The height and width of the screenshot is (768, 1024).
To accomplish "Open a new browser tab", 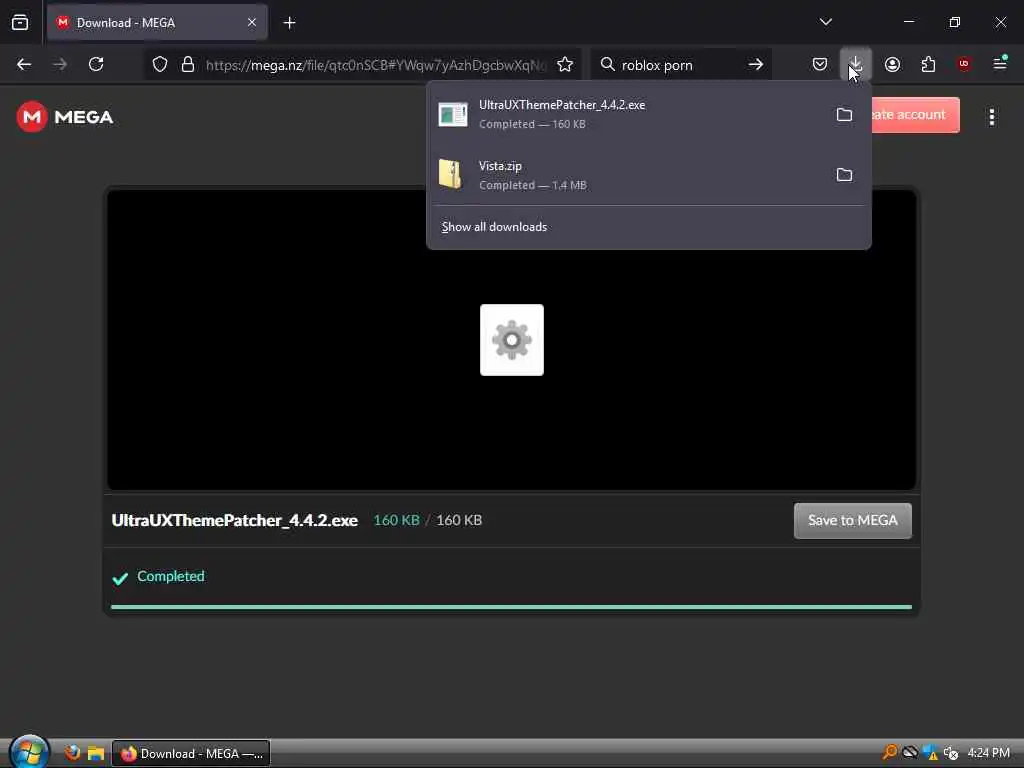I will pyautogui.click(x=289, y=23).
